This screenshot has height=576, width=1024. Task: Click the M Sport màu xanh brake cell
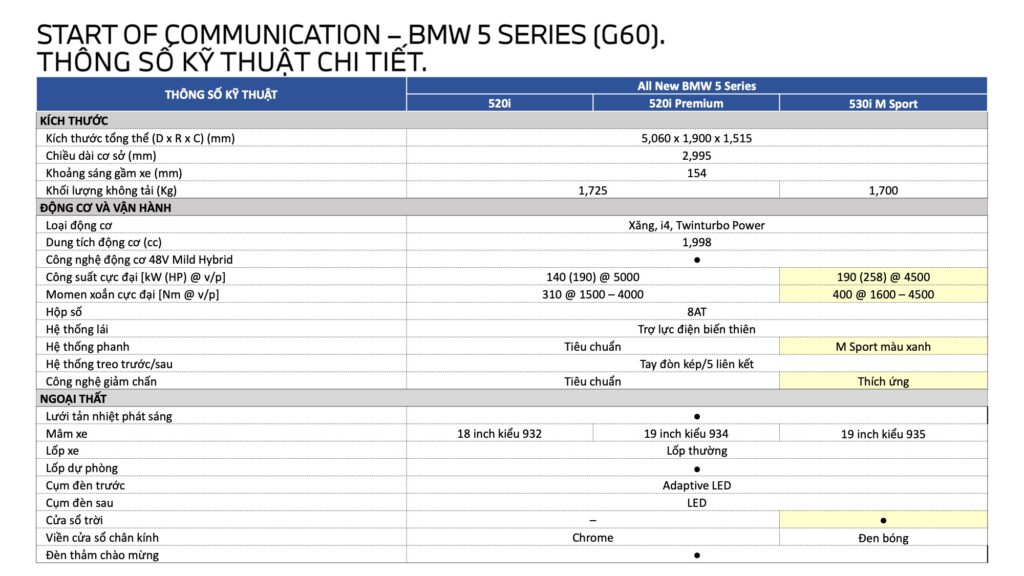(883, 347)
